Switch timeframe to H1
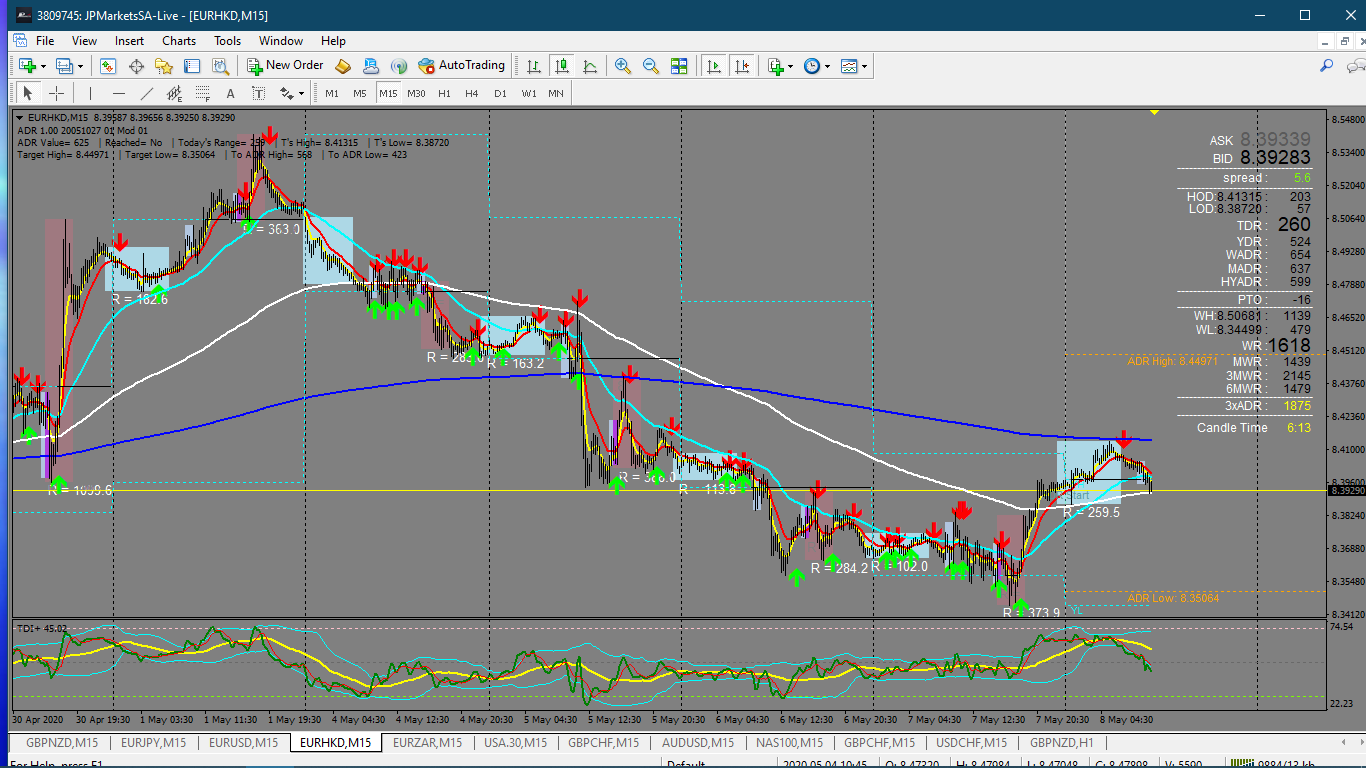The width and height of the screenshot is (1366, 768). click(x=444, y=93)
